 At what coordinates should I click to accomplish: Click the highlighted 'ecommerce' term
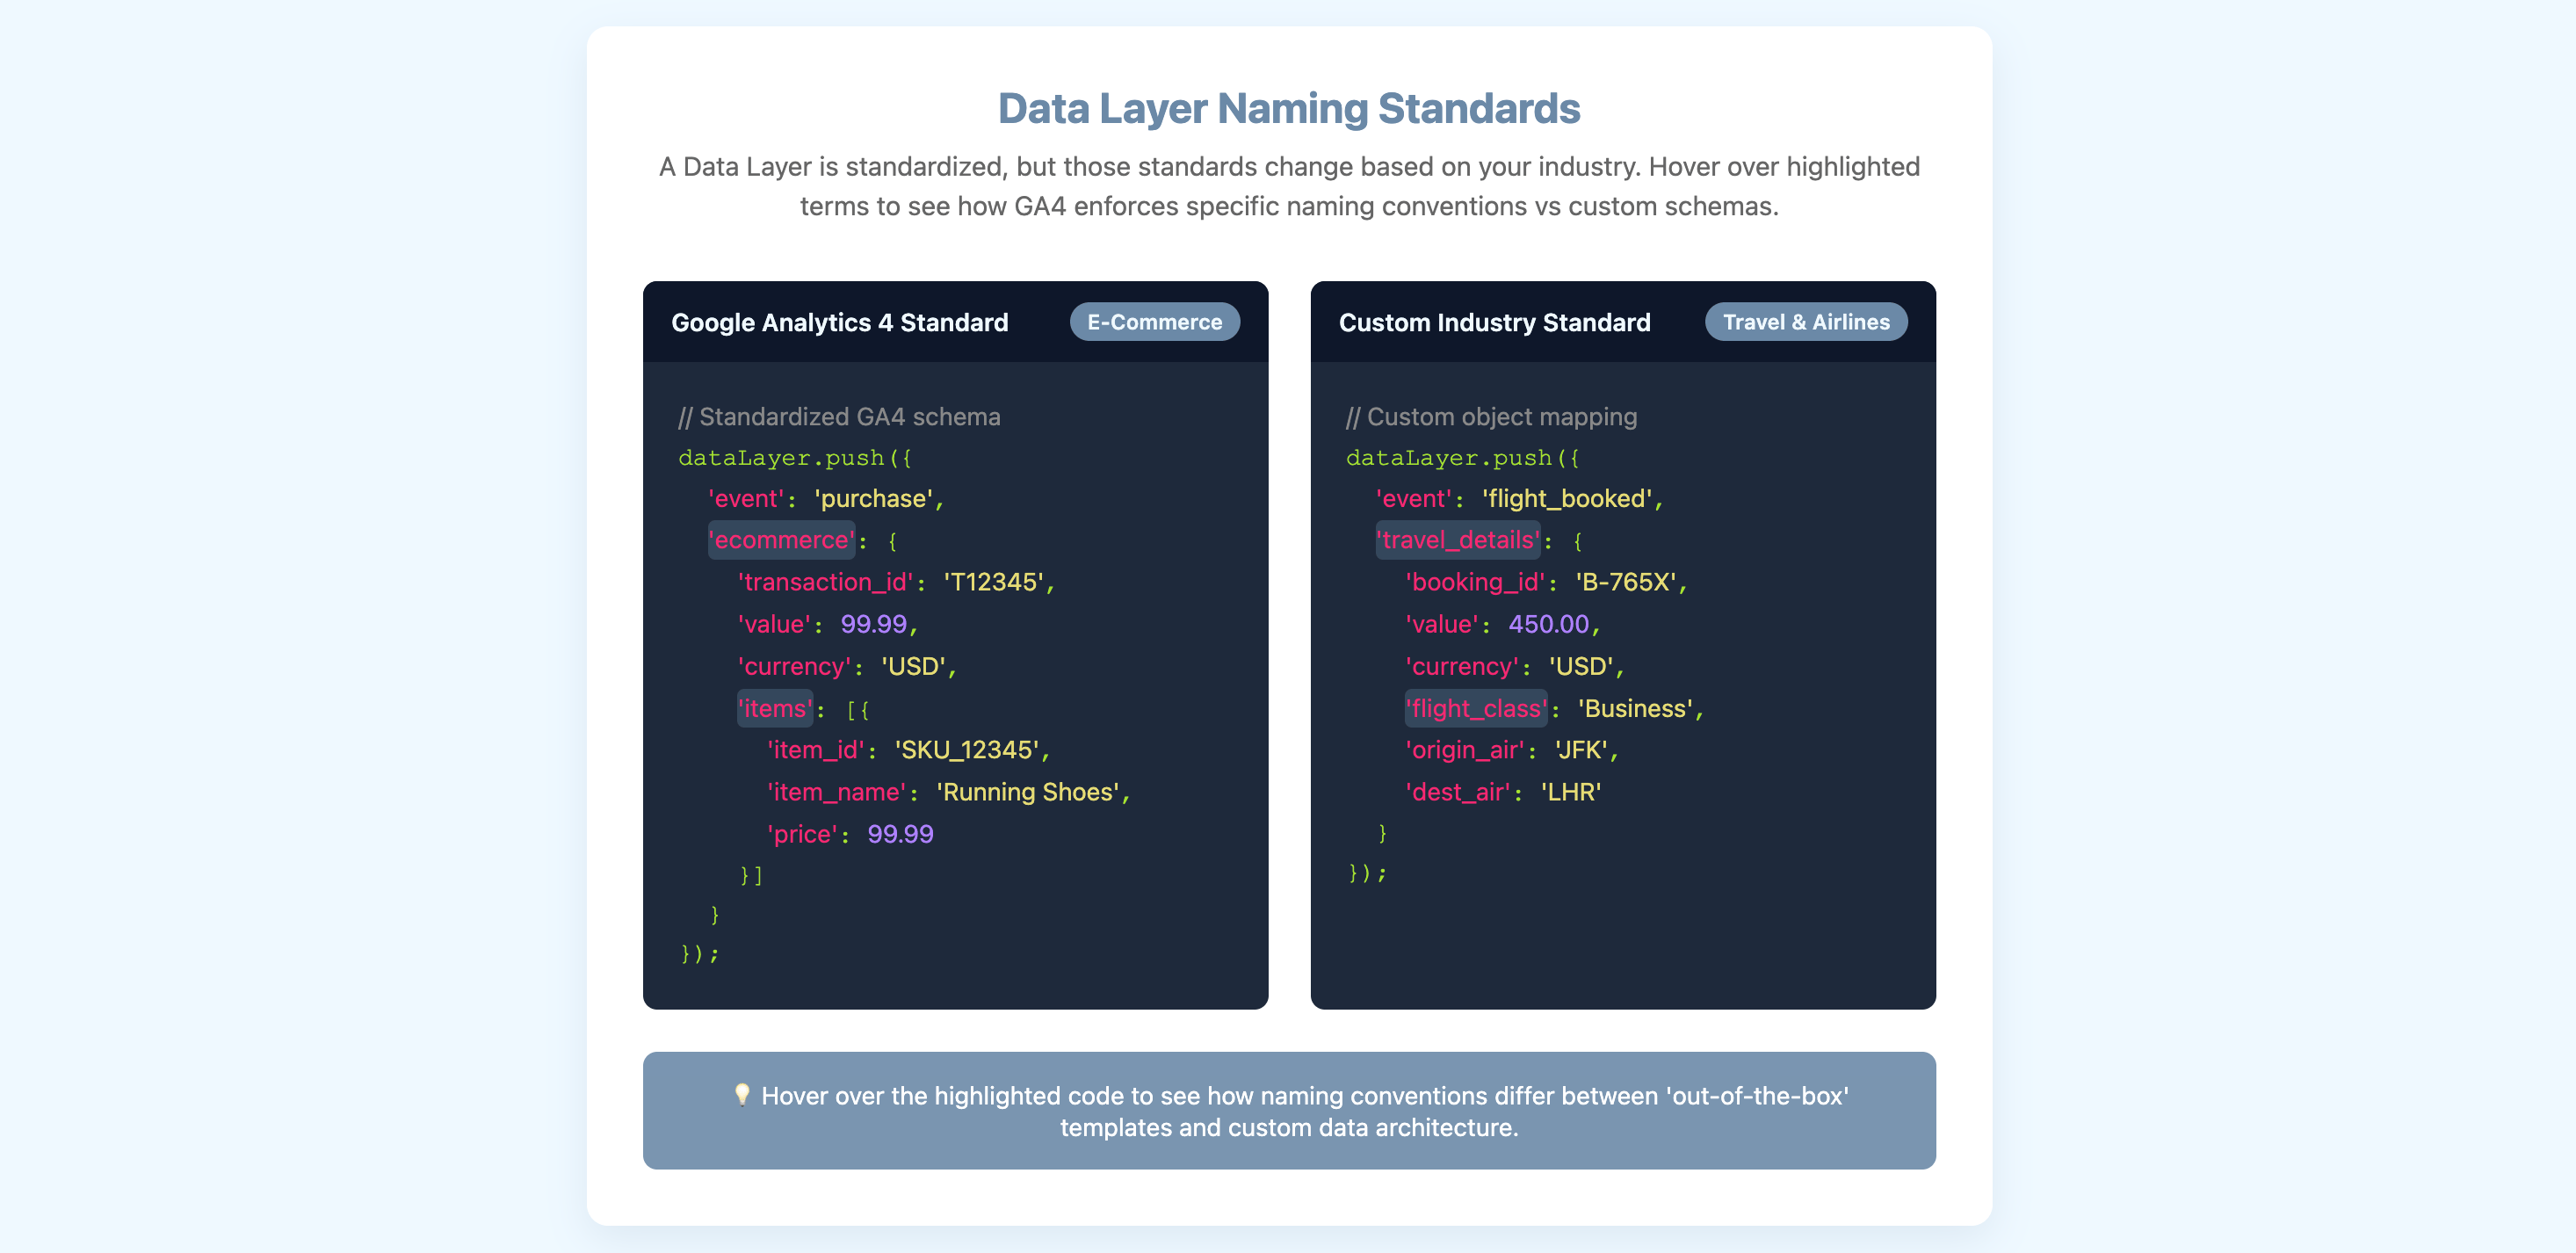pyautogui.click(x=781, y=540)
